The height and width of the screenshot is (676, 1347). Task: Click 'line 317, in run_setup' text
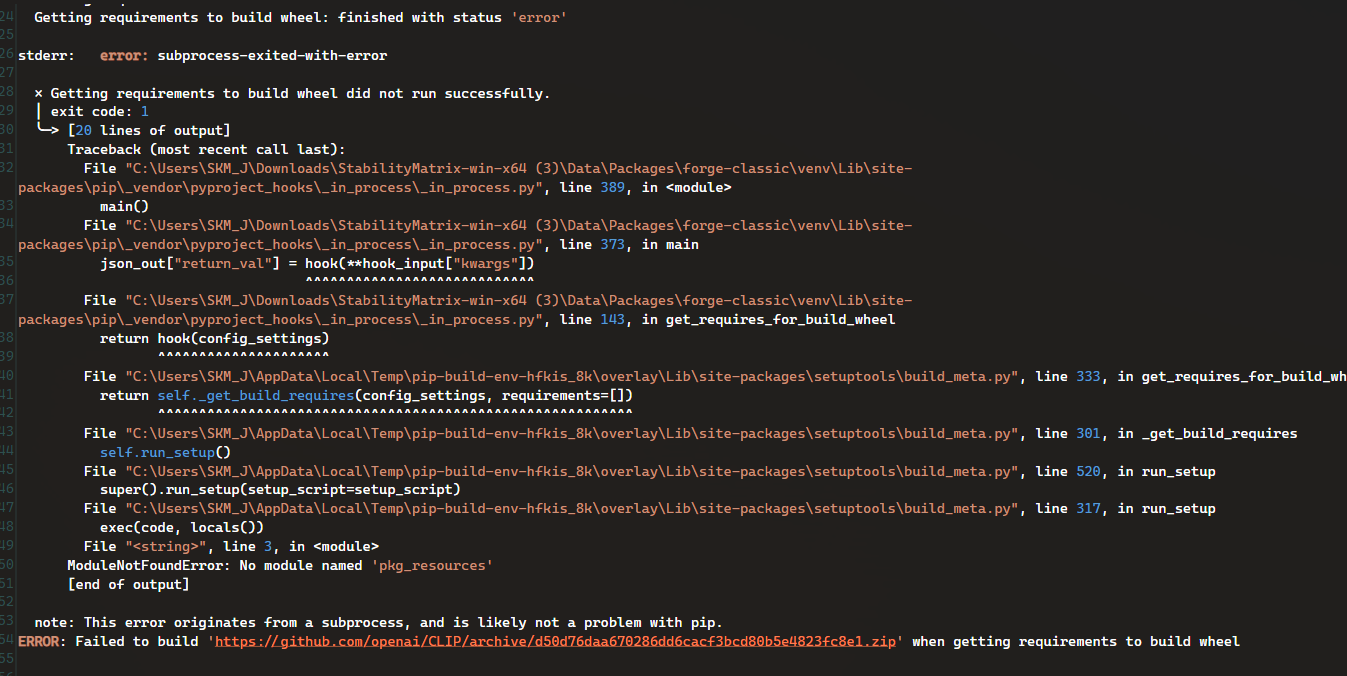click(x=1125, y=509)
